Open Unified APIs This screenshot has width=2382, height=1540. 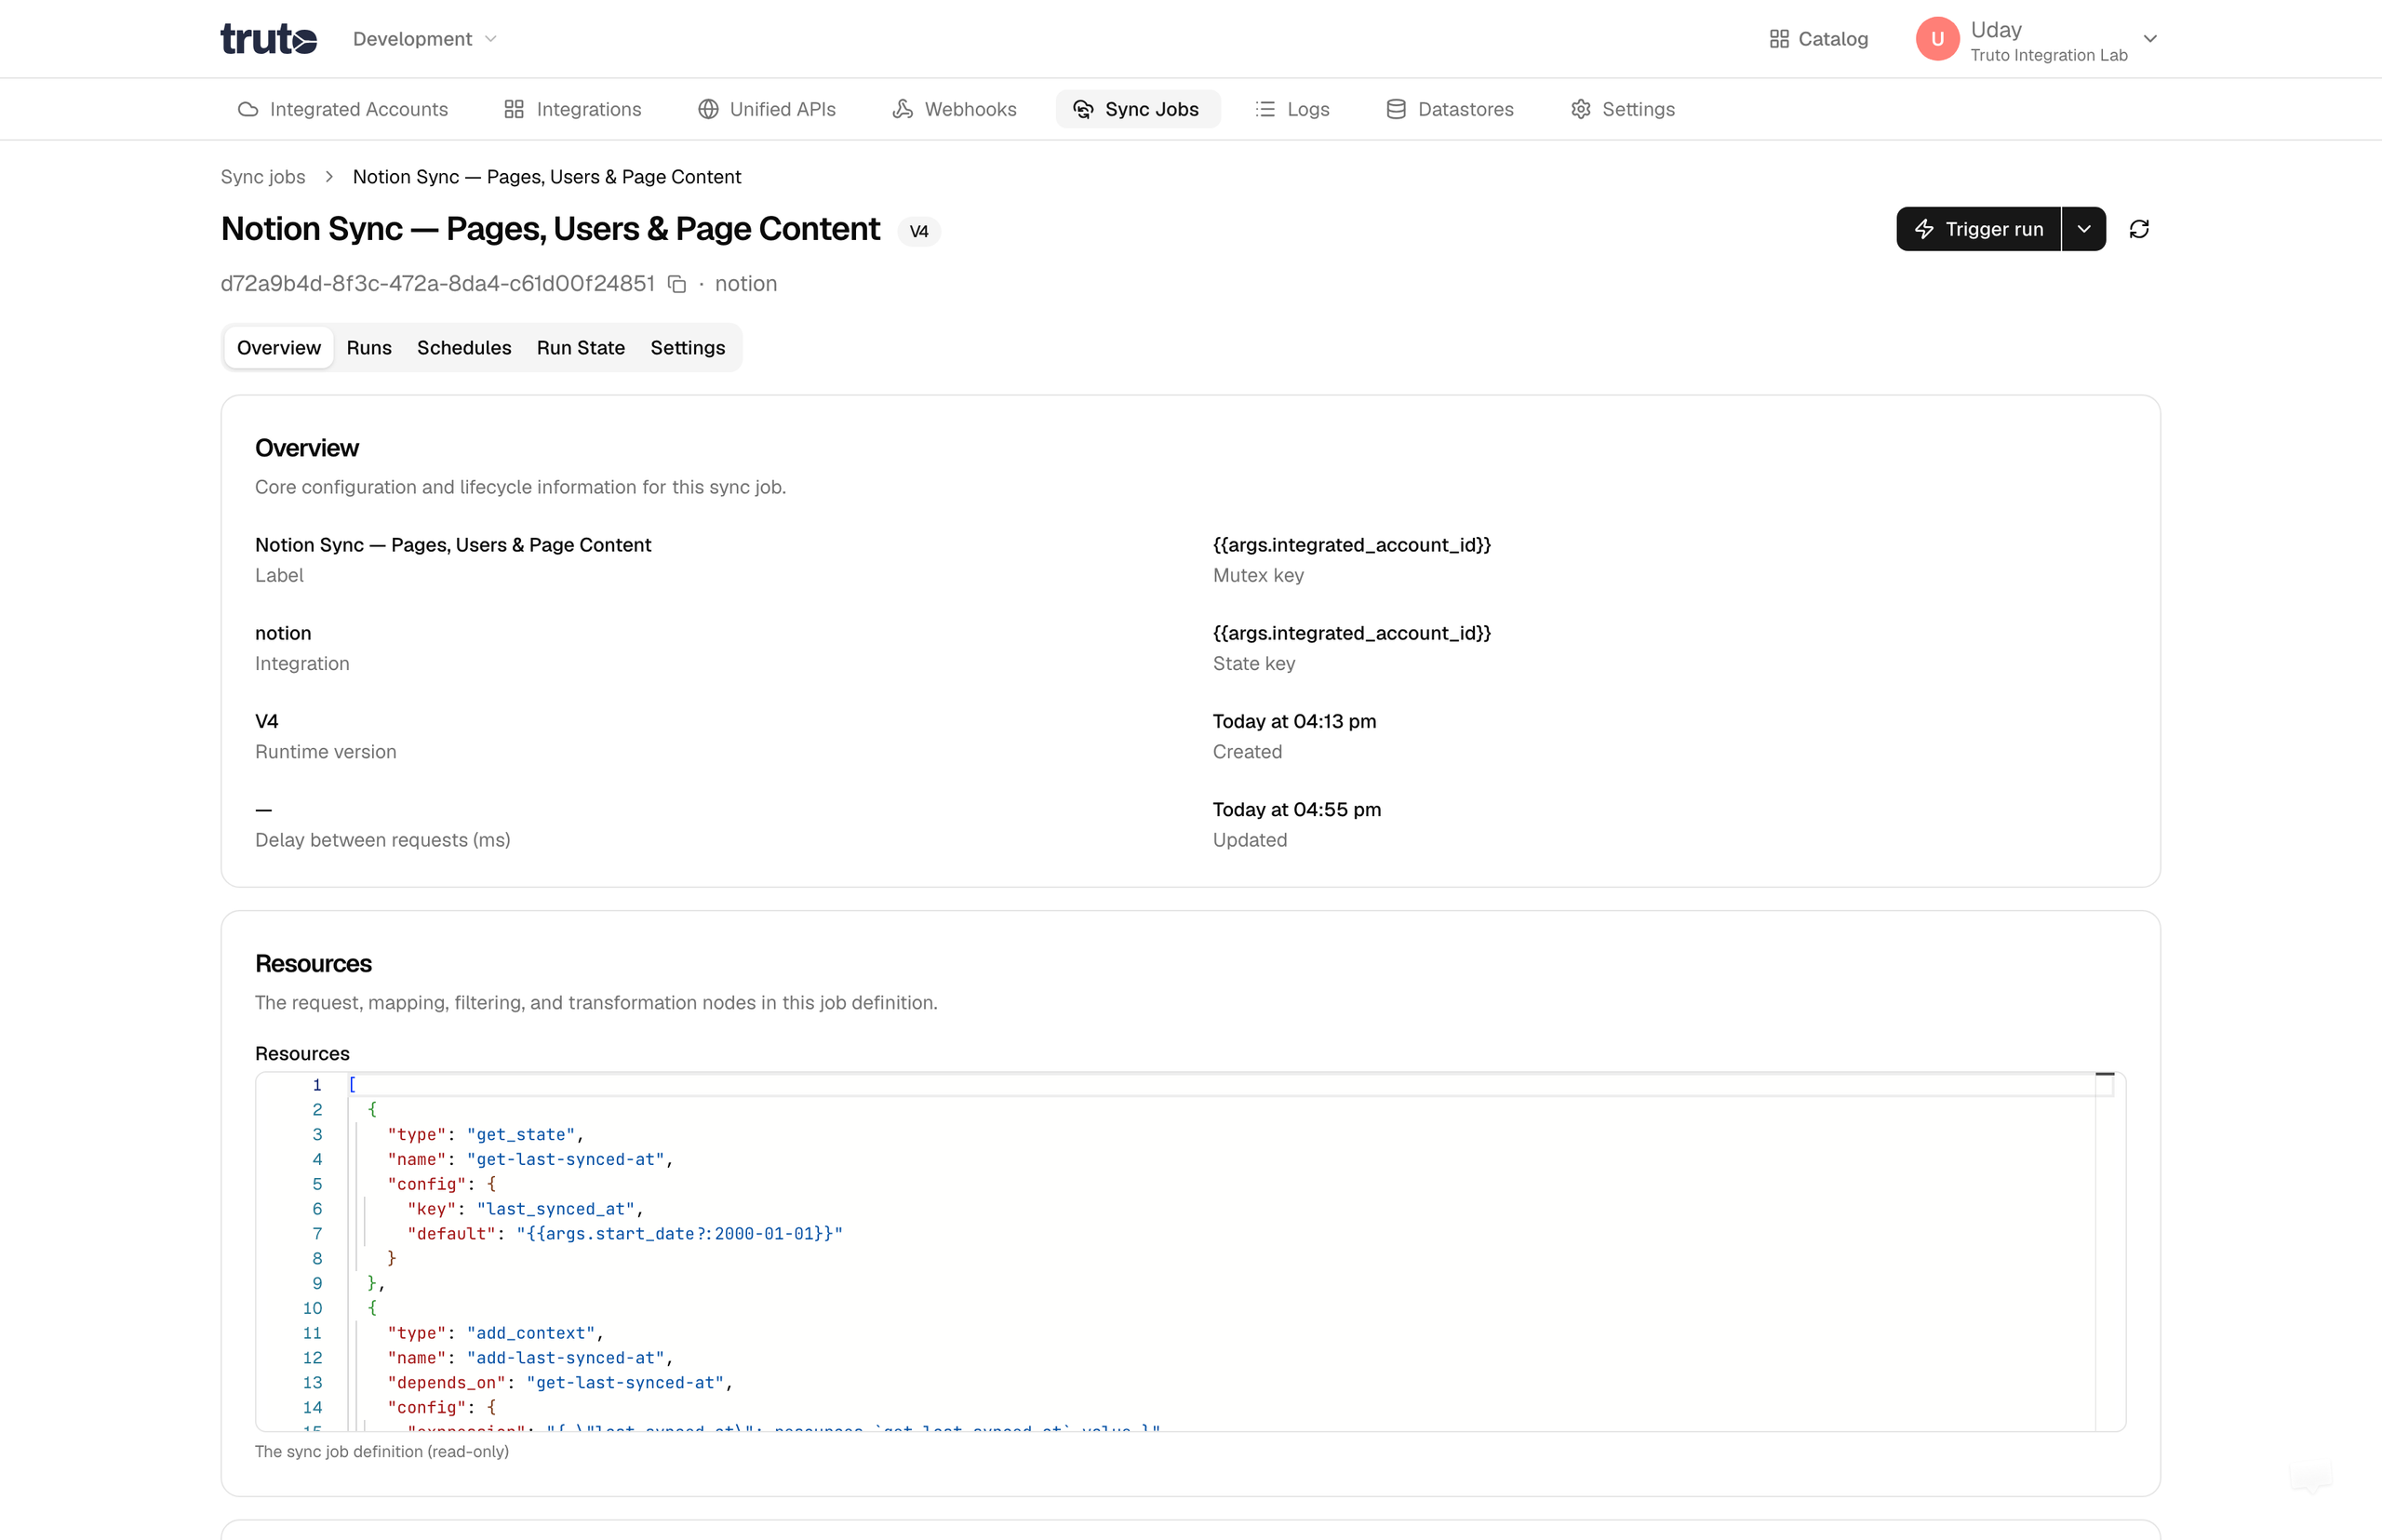click(x=767, y=109)
